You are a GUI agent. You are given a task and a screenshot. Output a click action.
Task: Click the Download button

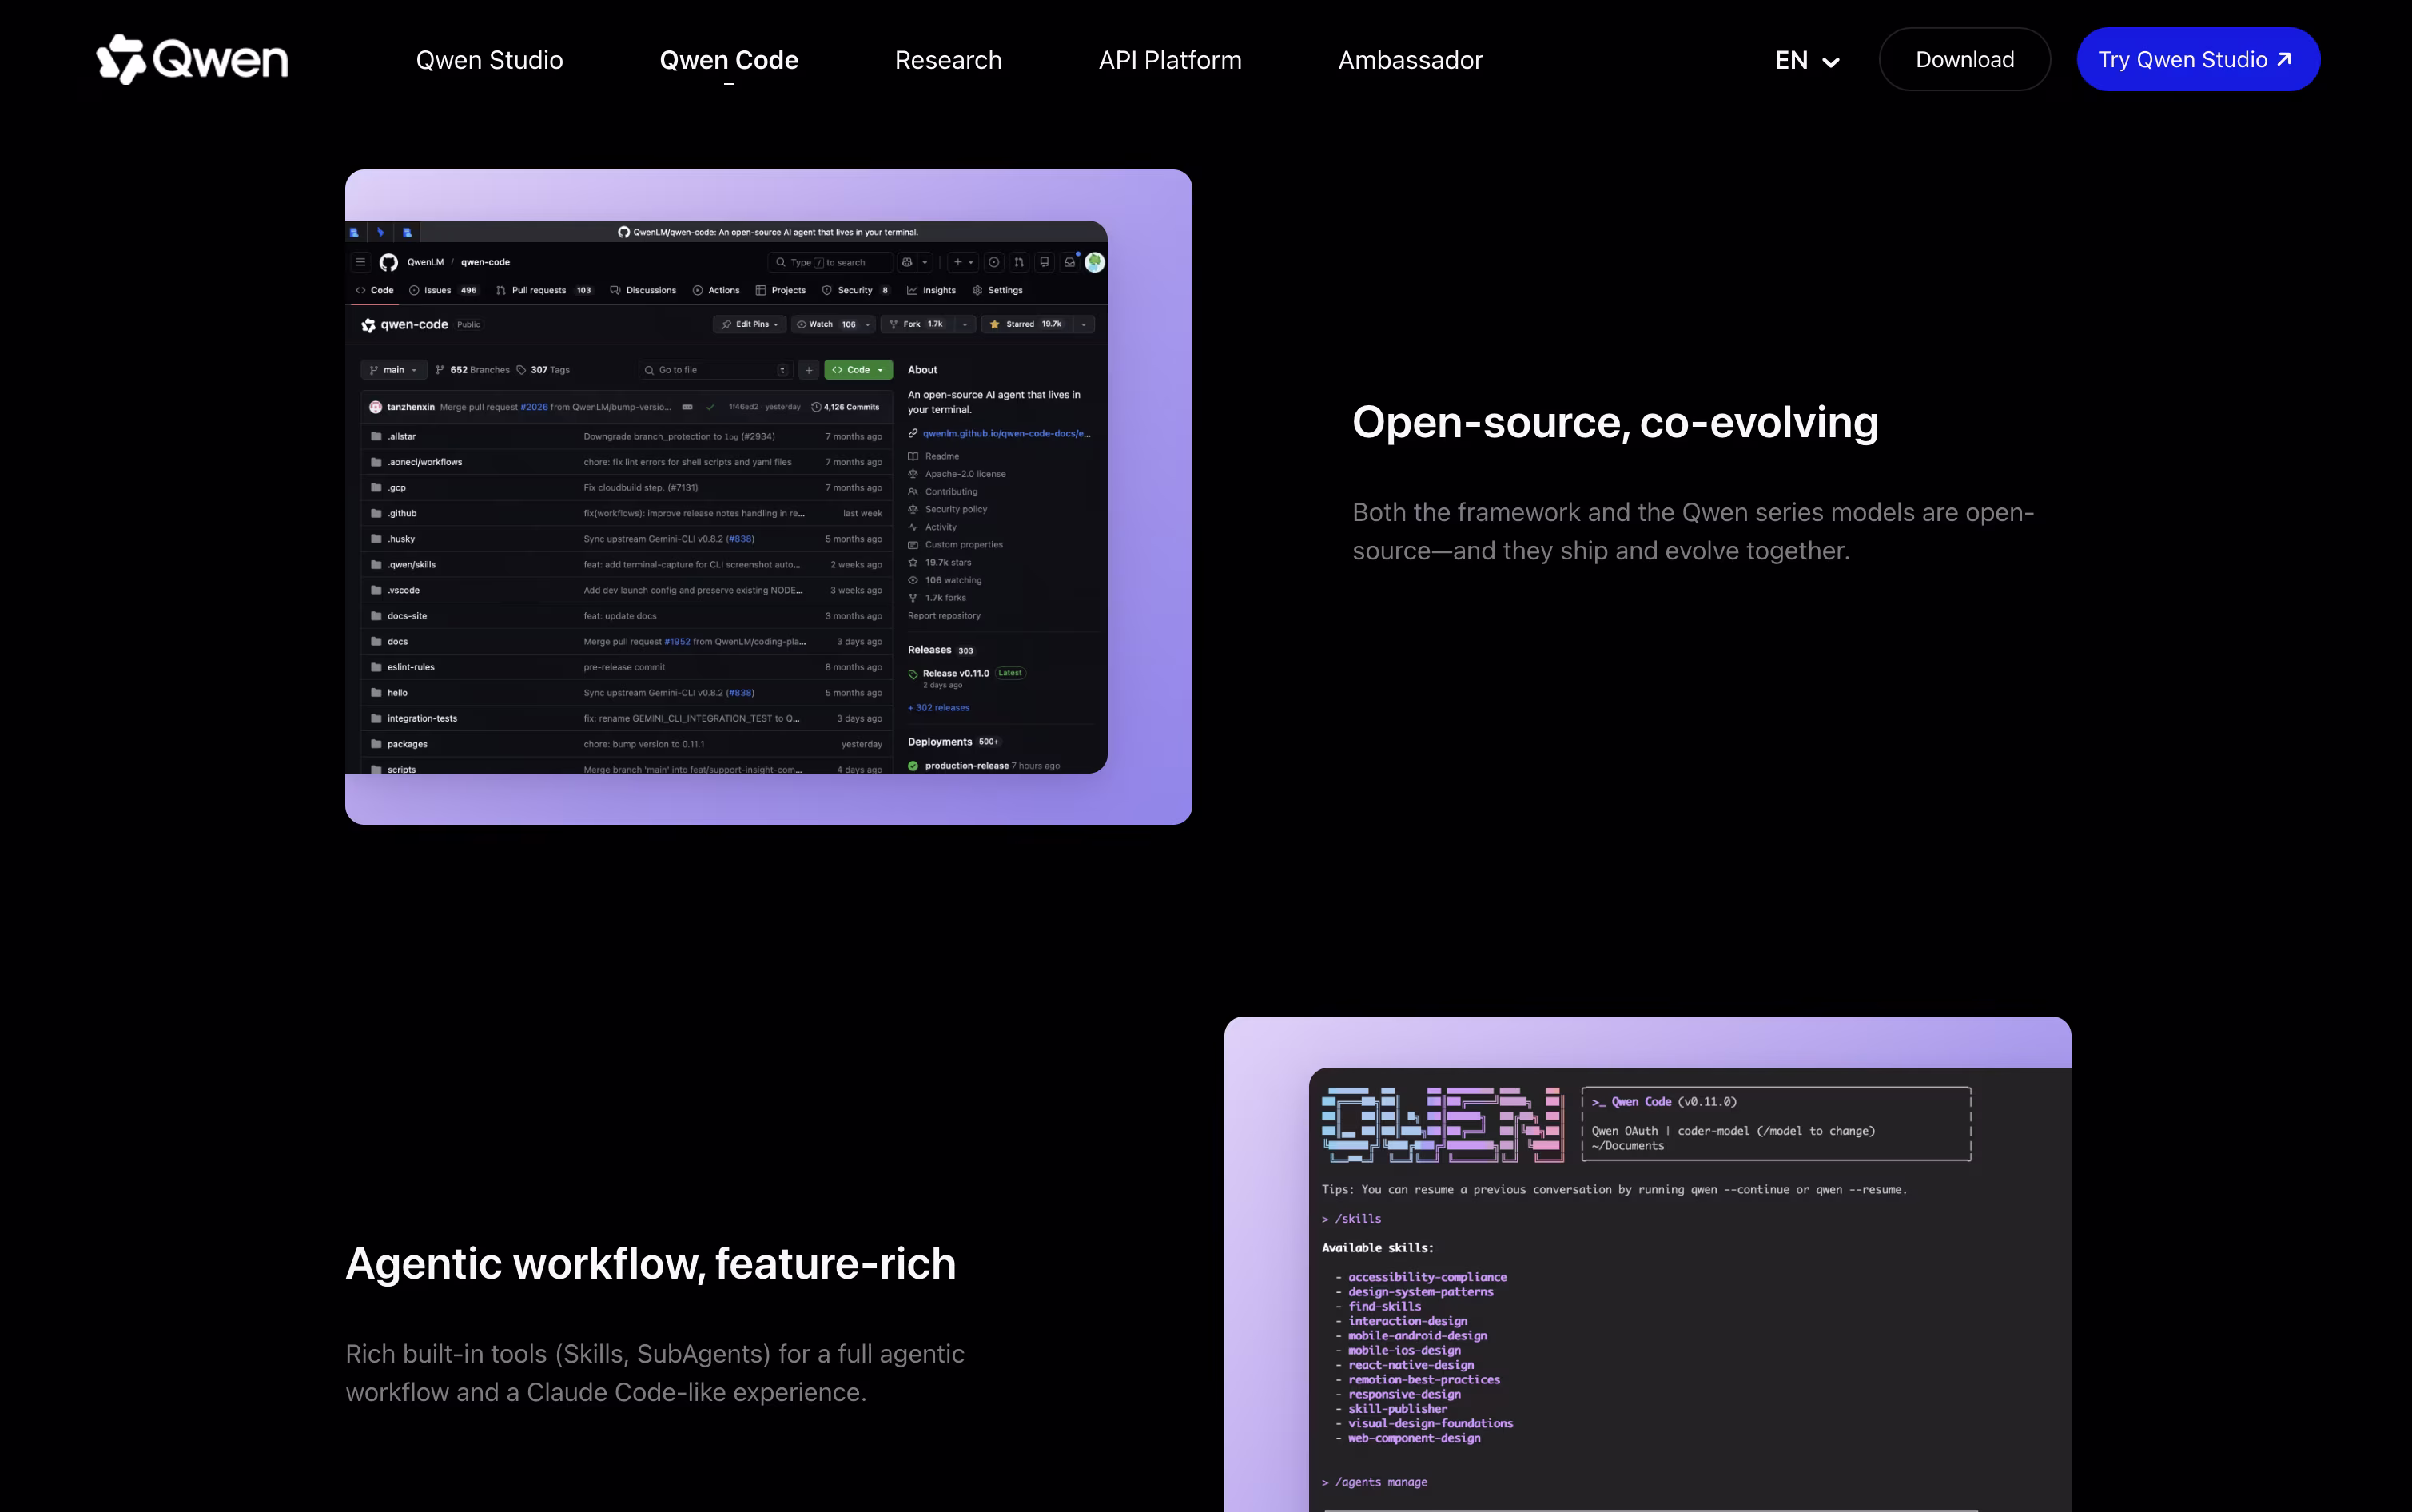[x=1964, y=59]
